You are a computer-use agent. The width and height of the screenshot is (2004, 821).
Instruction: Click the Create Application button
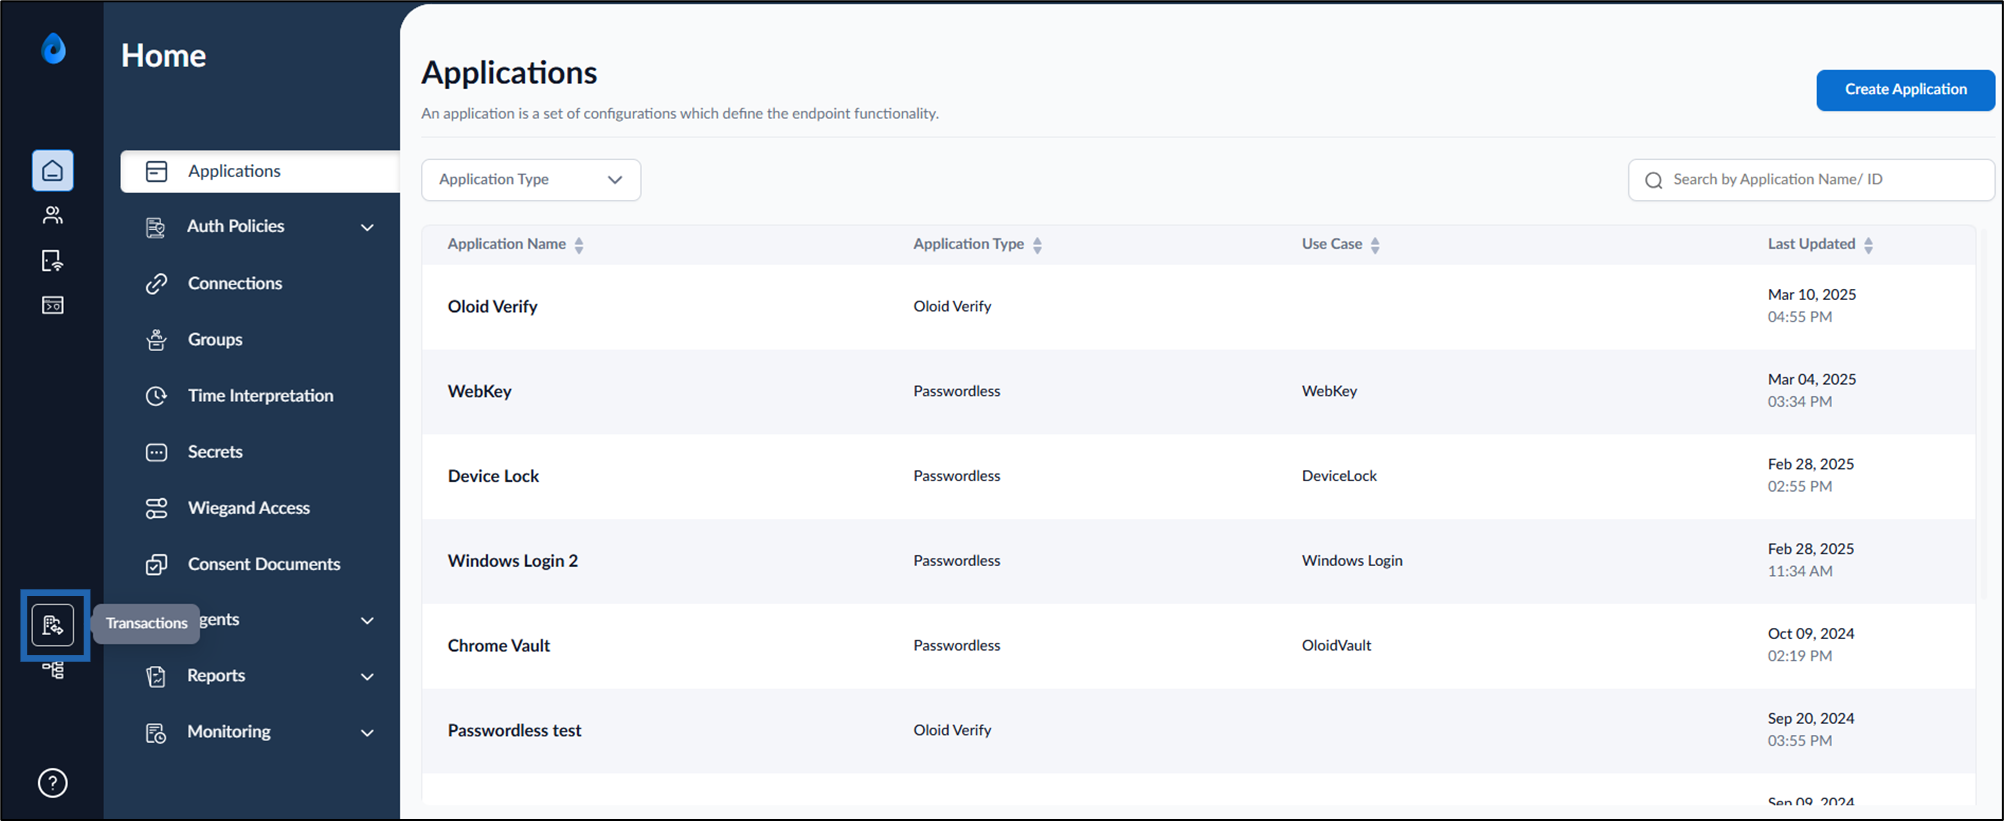(1905, 90)
